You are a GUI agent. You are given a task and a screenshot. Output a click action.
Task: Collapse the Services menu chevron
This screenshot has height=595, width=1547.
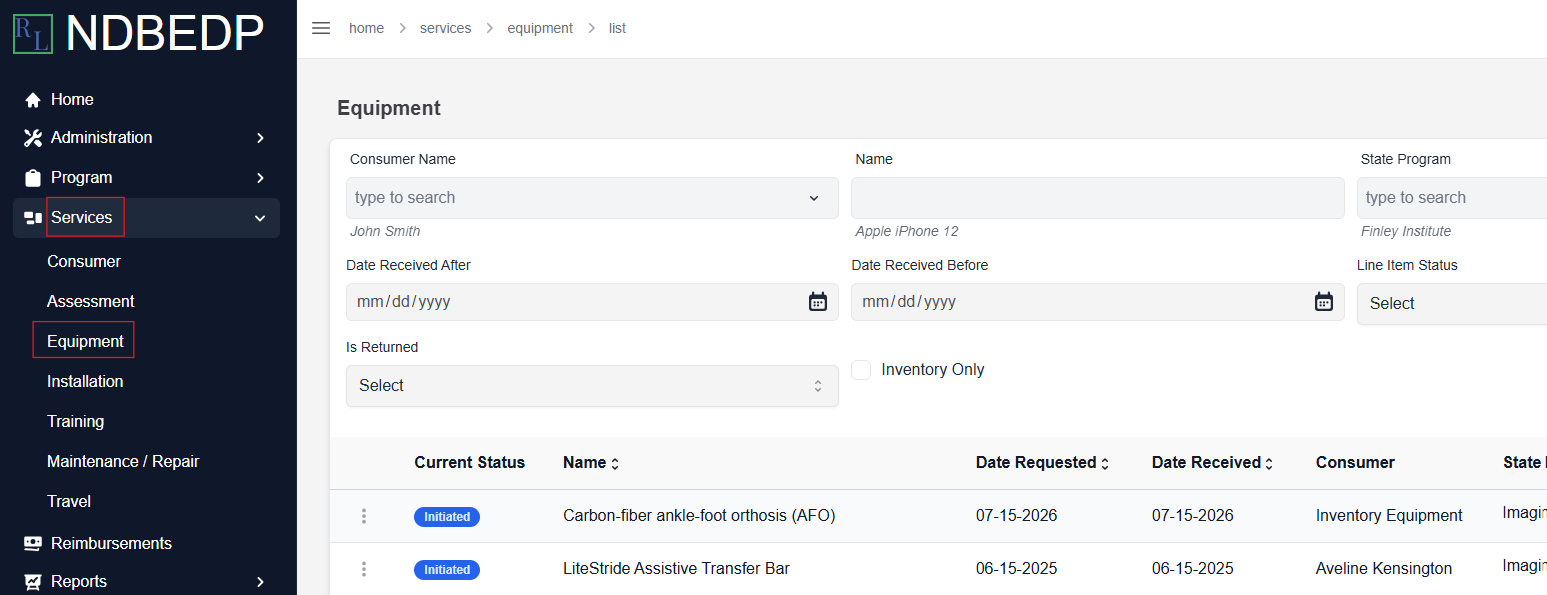[260, 218]
